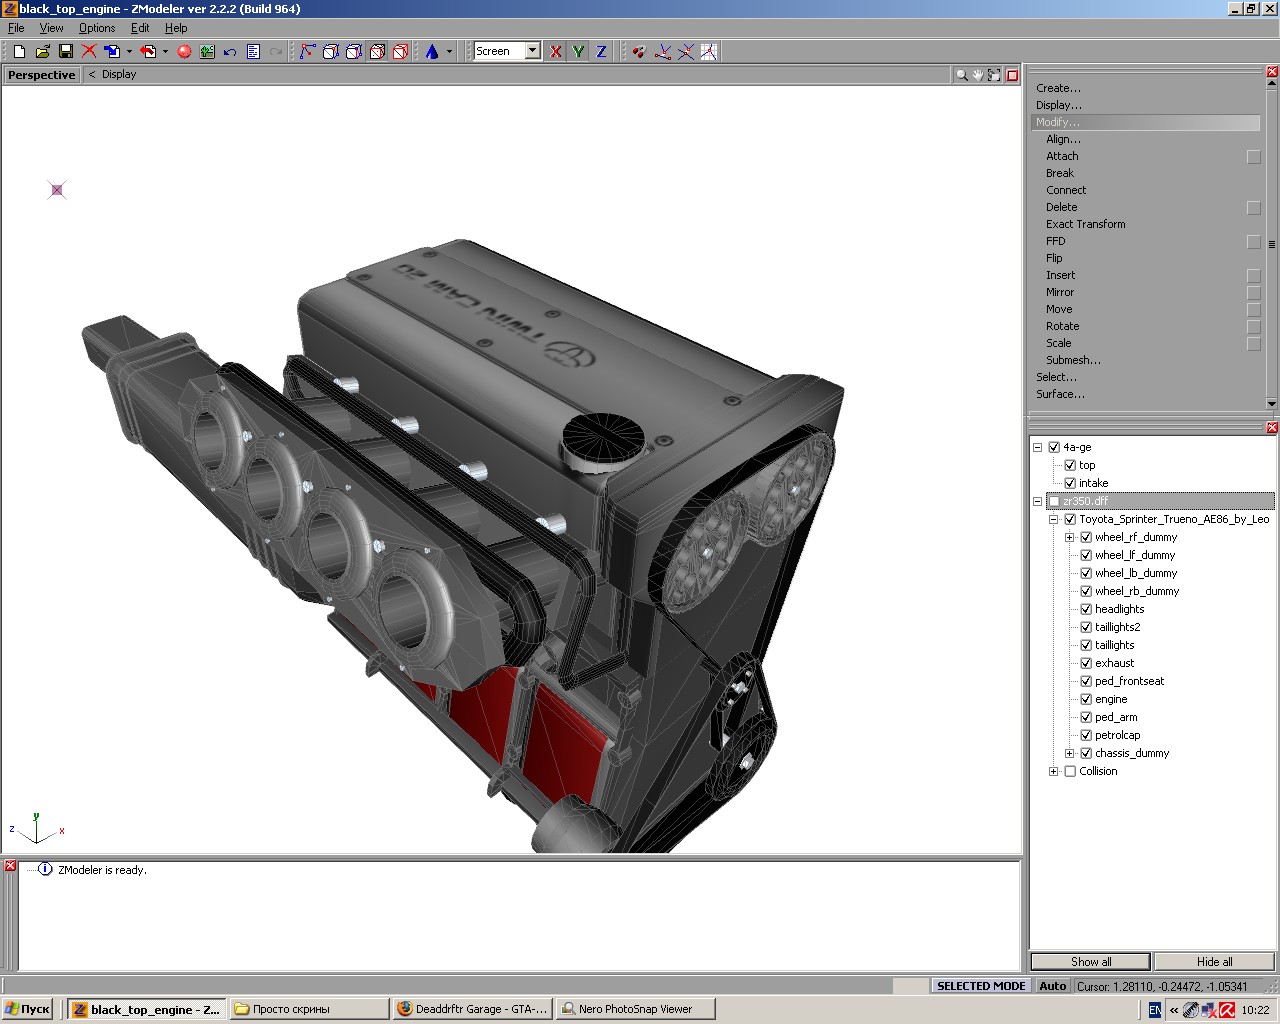Uncheck the intake object visibility checkbox
This screenshot has width=1280, height=1024.
click(1070, 483)
